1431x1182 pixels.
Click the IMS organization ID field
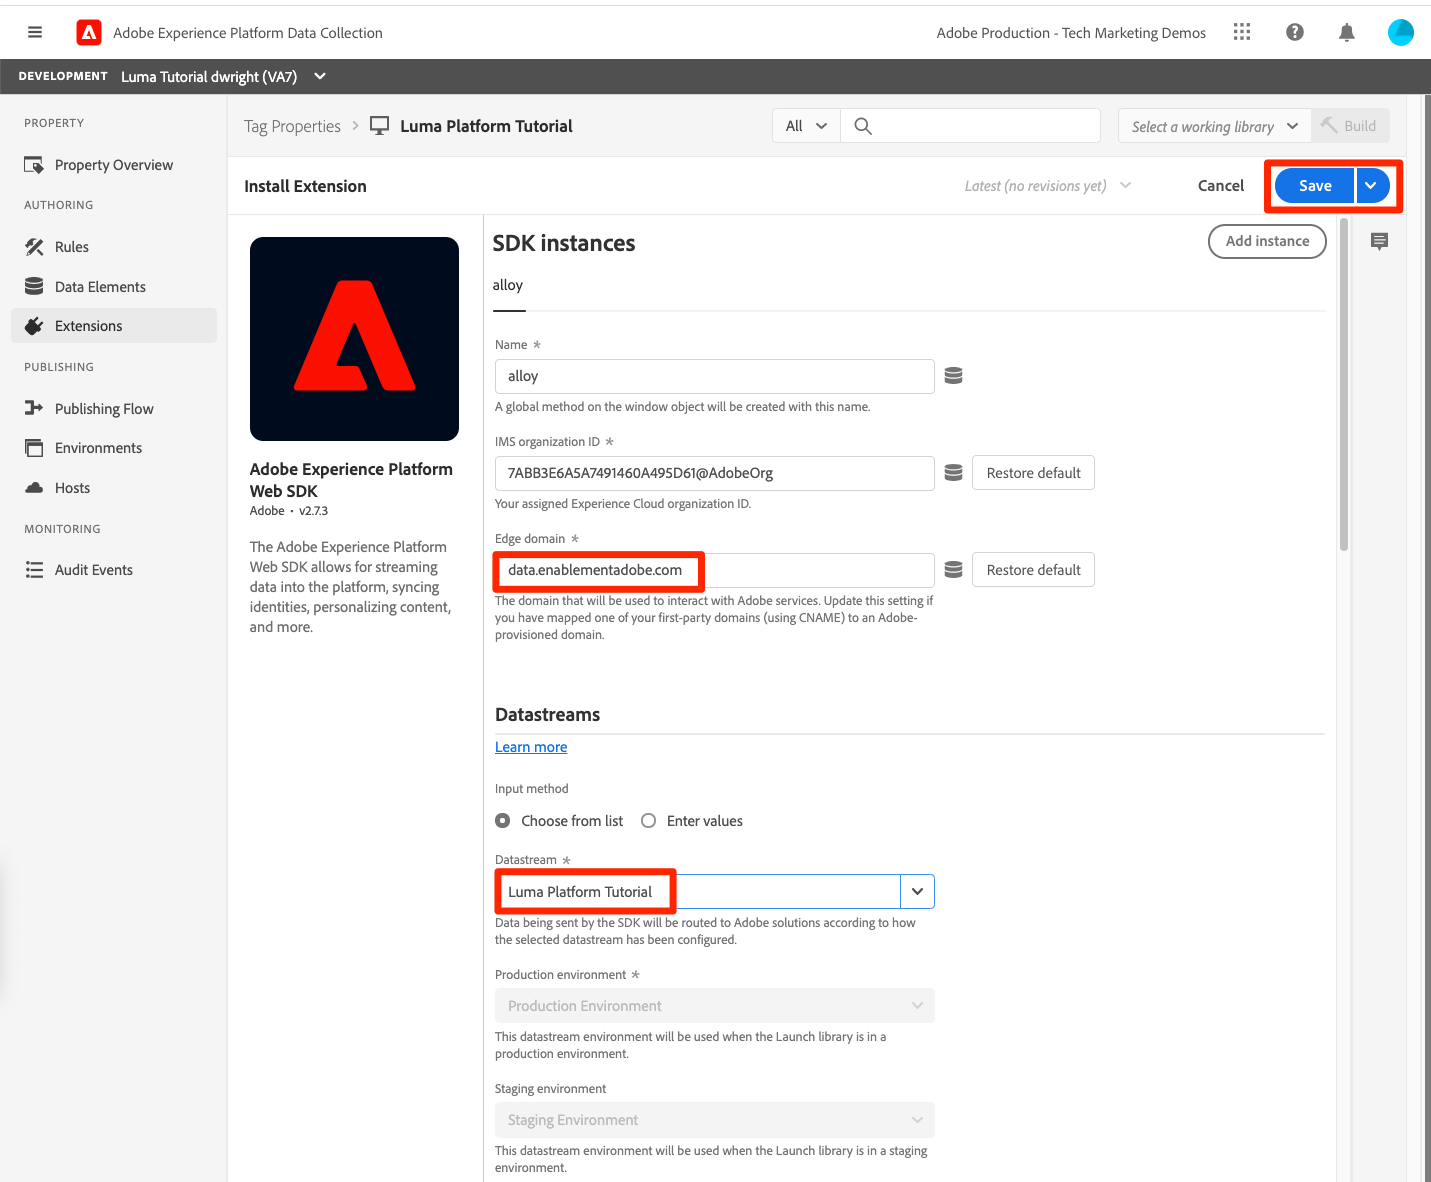click(715, 473)
